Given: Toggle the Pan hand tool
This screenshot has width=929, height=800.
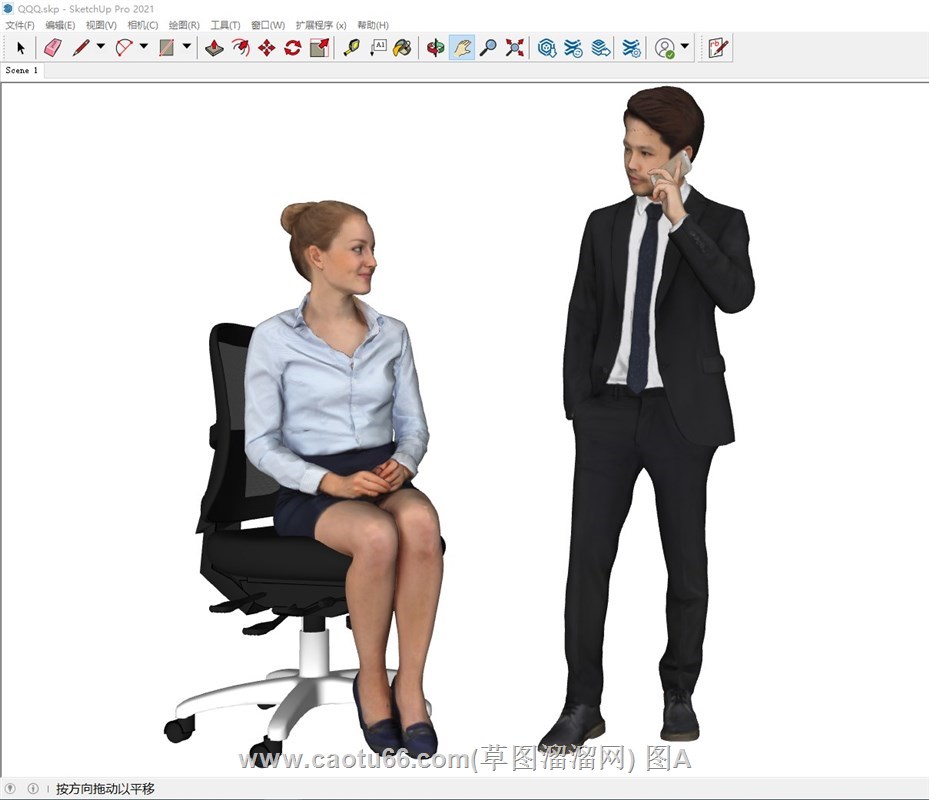Looking at the screenshot, I should [x=461, y=47].
